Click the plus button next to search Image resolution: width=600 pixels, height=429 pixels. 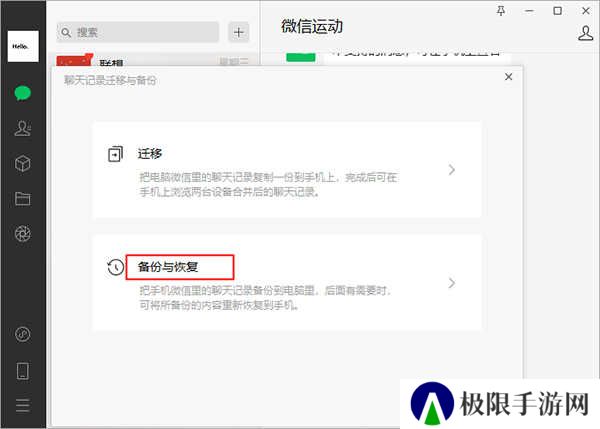tap(239, 32)
